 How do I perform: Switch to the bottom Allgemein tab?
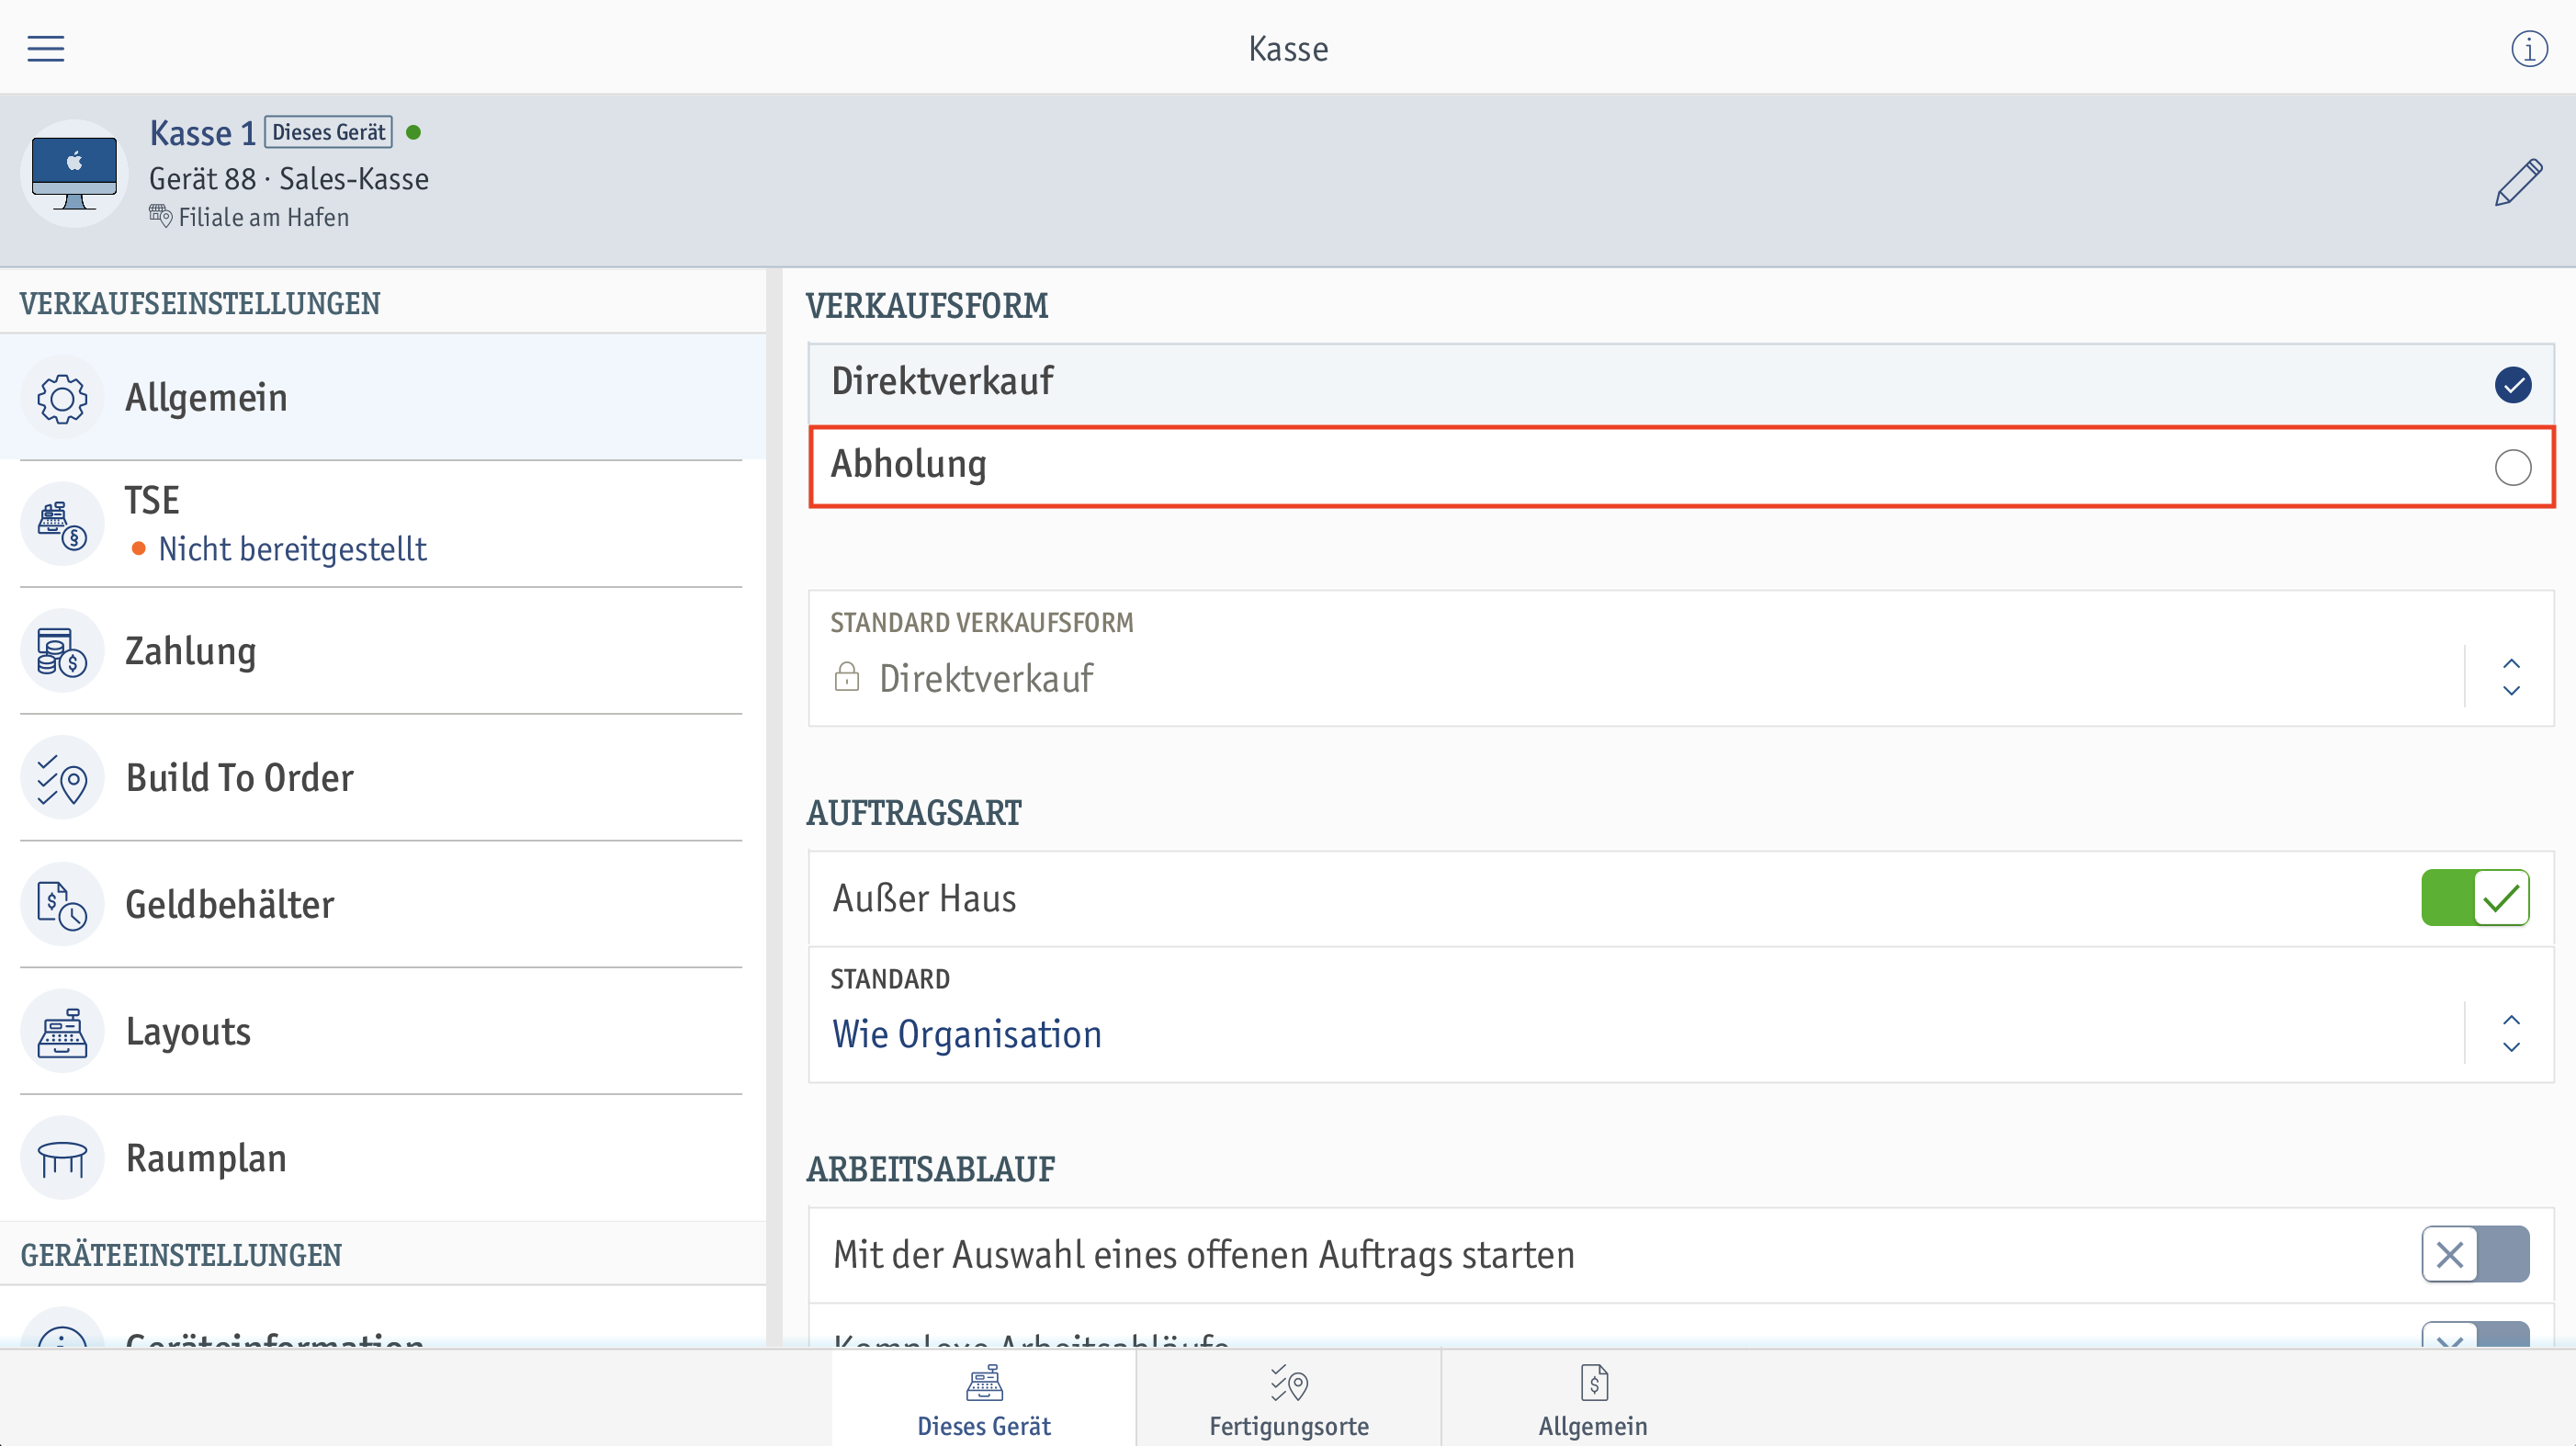tap(1593, 1398)
